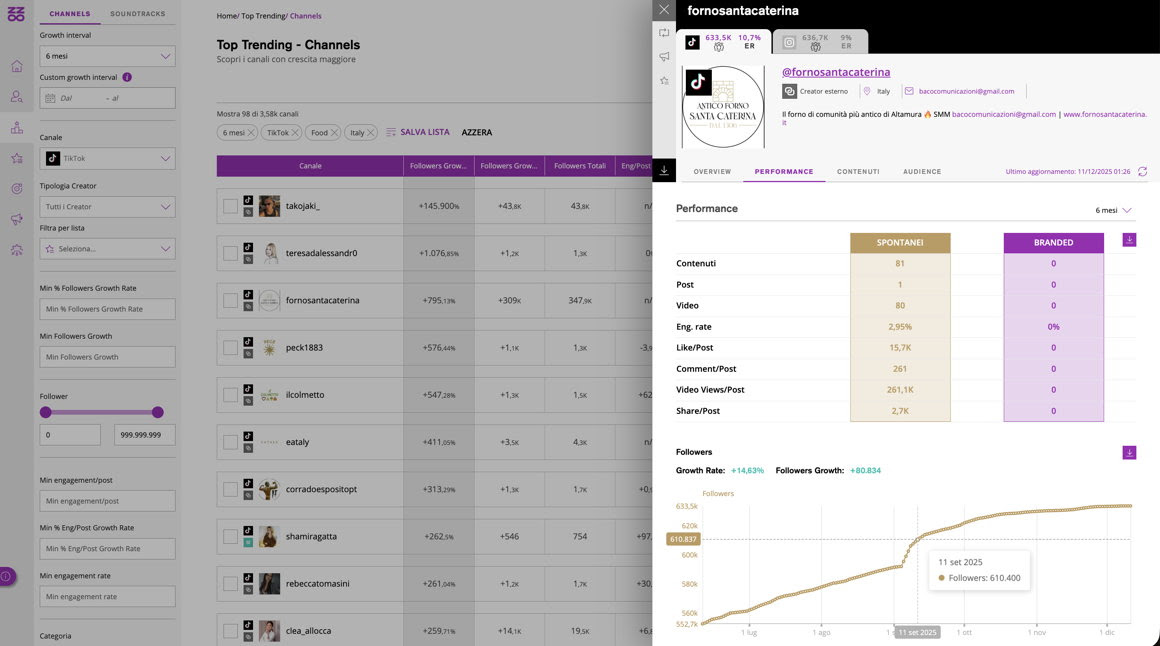Image resolution: width=1160 pixels, height=646 pixels.
Task: Download the Performance table data
Action: click(x=1129, y=240)
